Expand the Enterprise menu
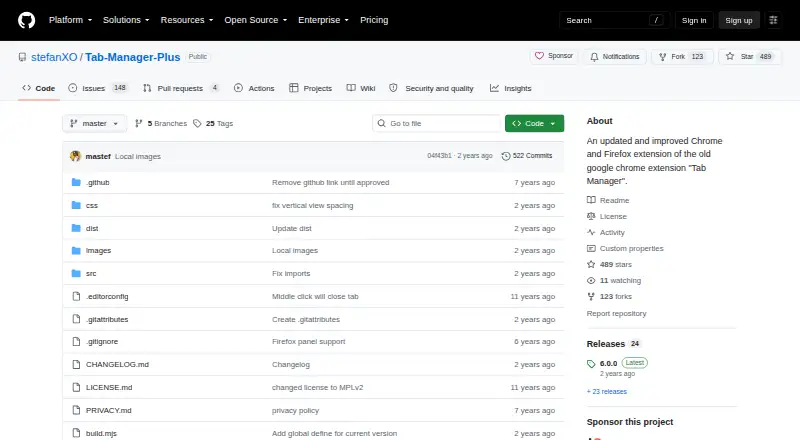Screen dimensions: 800x440 click(x=323, y=20)
